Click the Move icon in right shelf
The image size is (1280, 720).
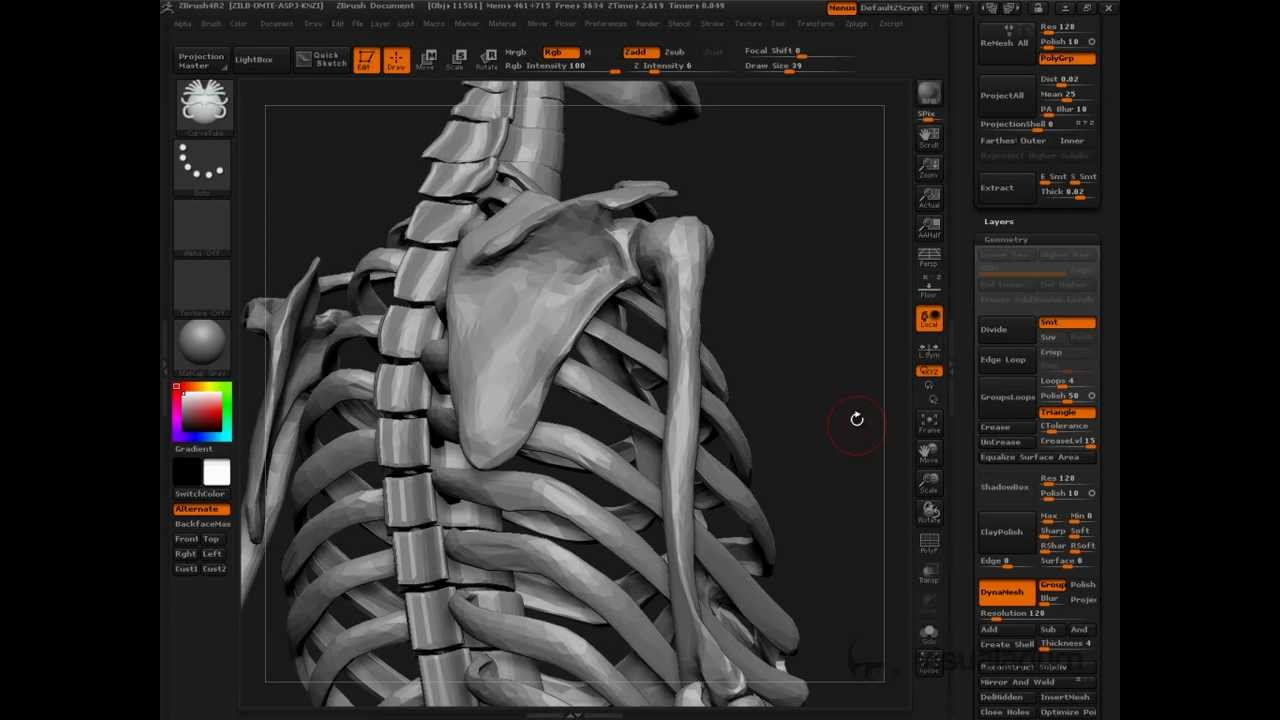(x=929, y=453)
